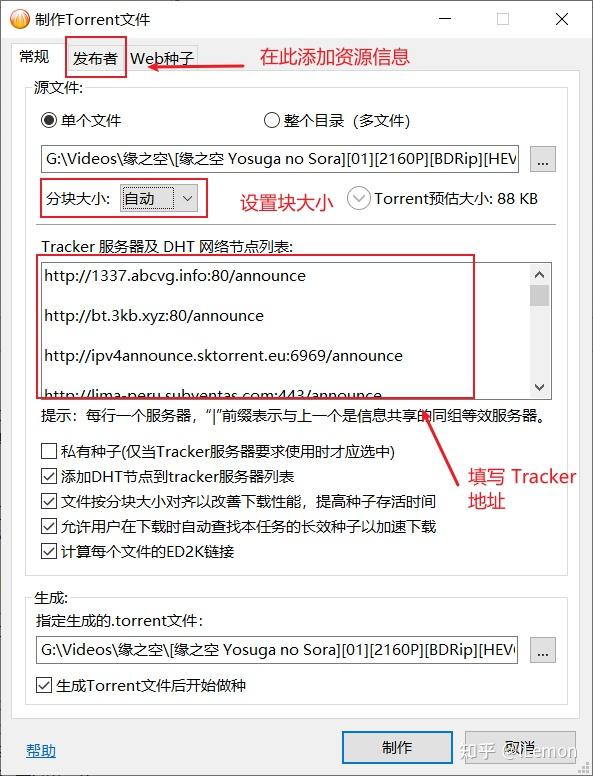Browse output .torrent path with ellipsis button
Image resolution: width=593 pixels, height=776 pixels.
543,650
